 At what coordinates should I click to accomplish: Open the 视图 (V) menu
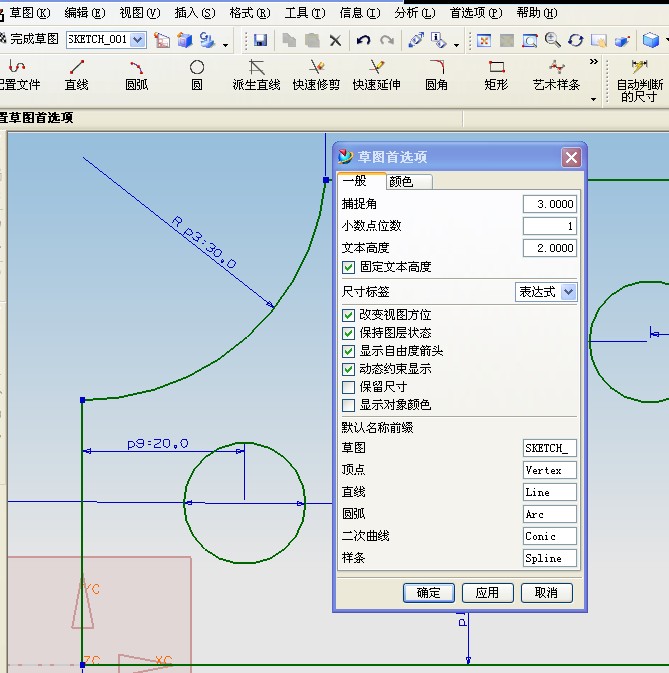click(139, 13)
